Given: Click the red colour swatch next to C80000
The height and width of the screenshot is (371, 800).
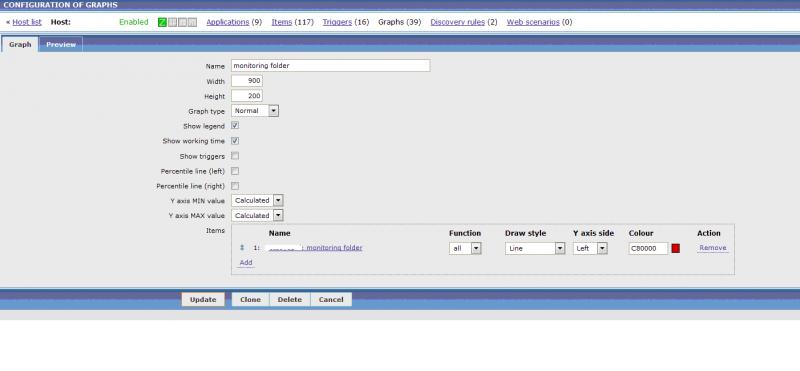Looking at the screenshot, I should click(x=676, y=249).
